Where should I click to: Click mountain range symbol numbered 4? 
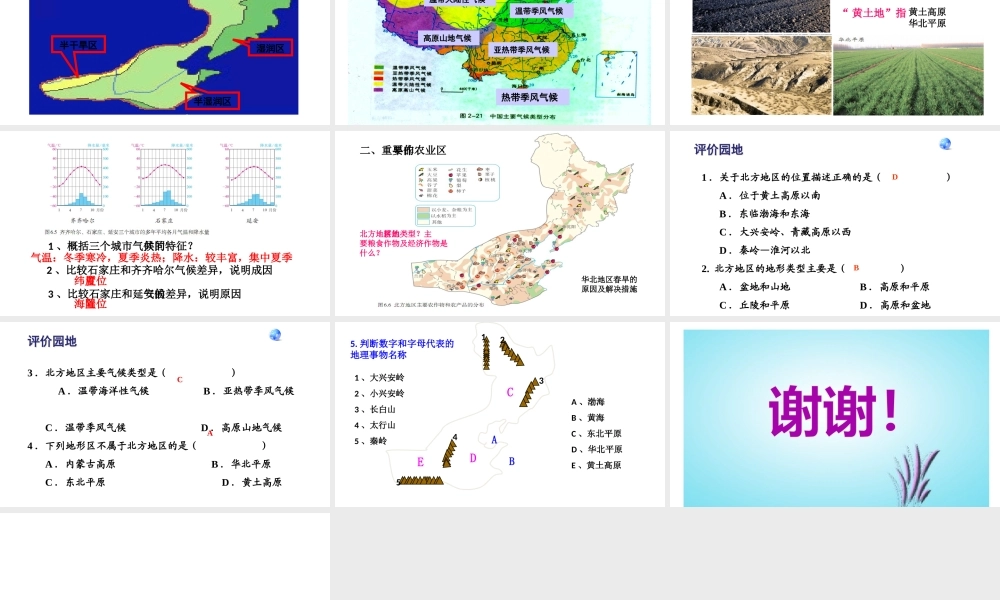(x=450, y=451)
